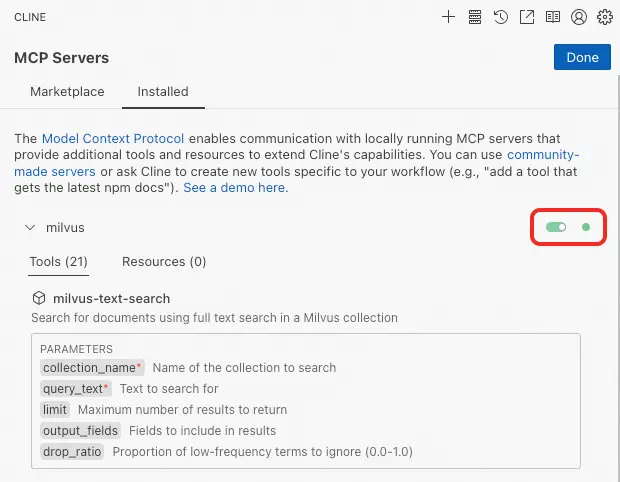Collapse the milvus server section
The image size is (620, 482).
(30, 228)
